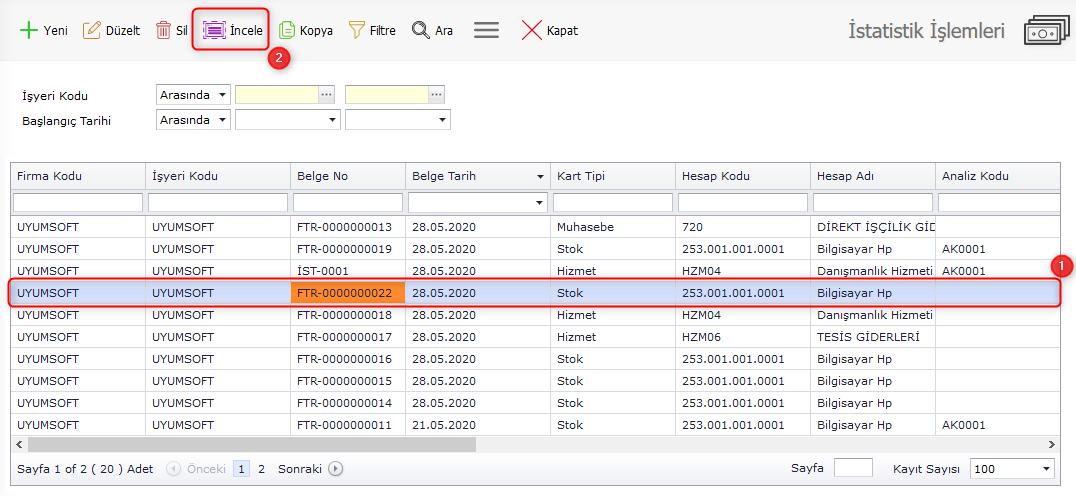Image resolution: width=1076 pixels, height=496 pixels.
Task: Click the Yeni (new) plus icon
Action: 29,31
